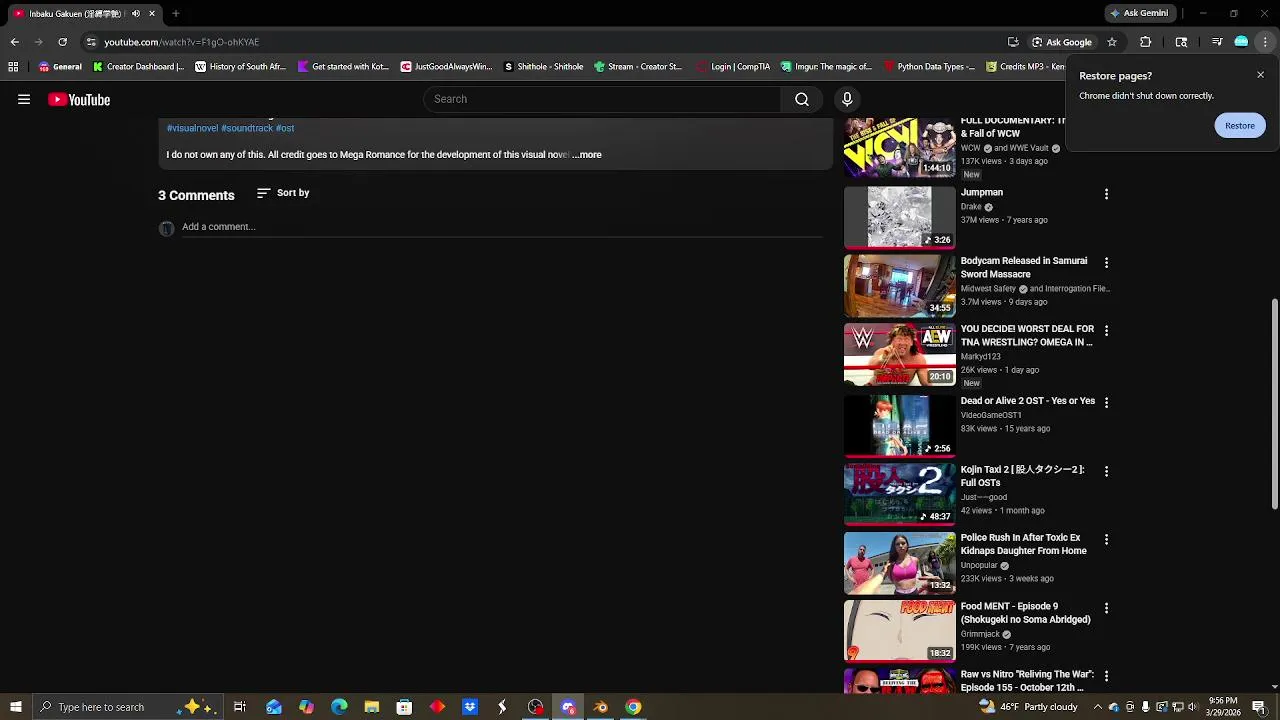This screenshot has height=720, width=1280.
Task: Mute the tab via speaker icon
Action: (136, 14)
